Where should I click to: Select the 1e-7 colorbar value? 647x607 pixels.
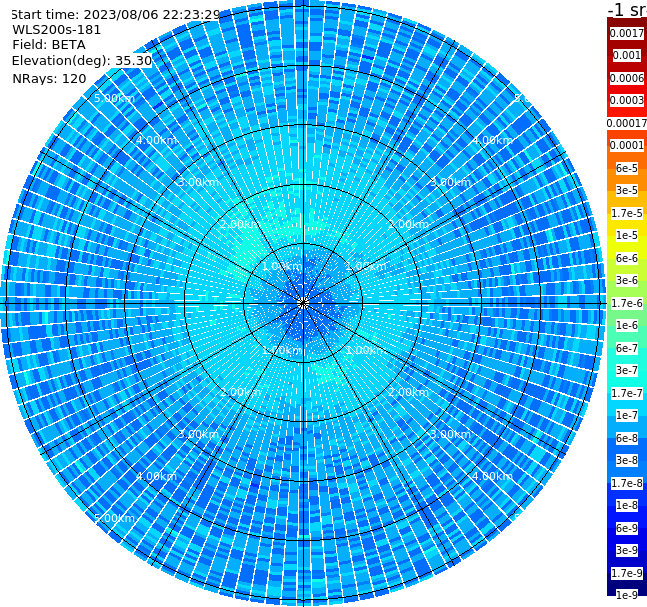coord(627,415)
